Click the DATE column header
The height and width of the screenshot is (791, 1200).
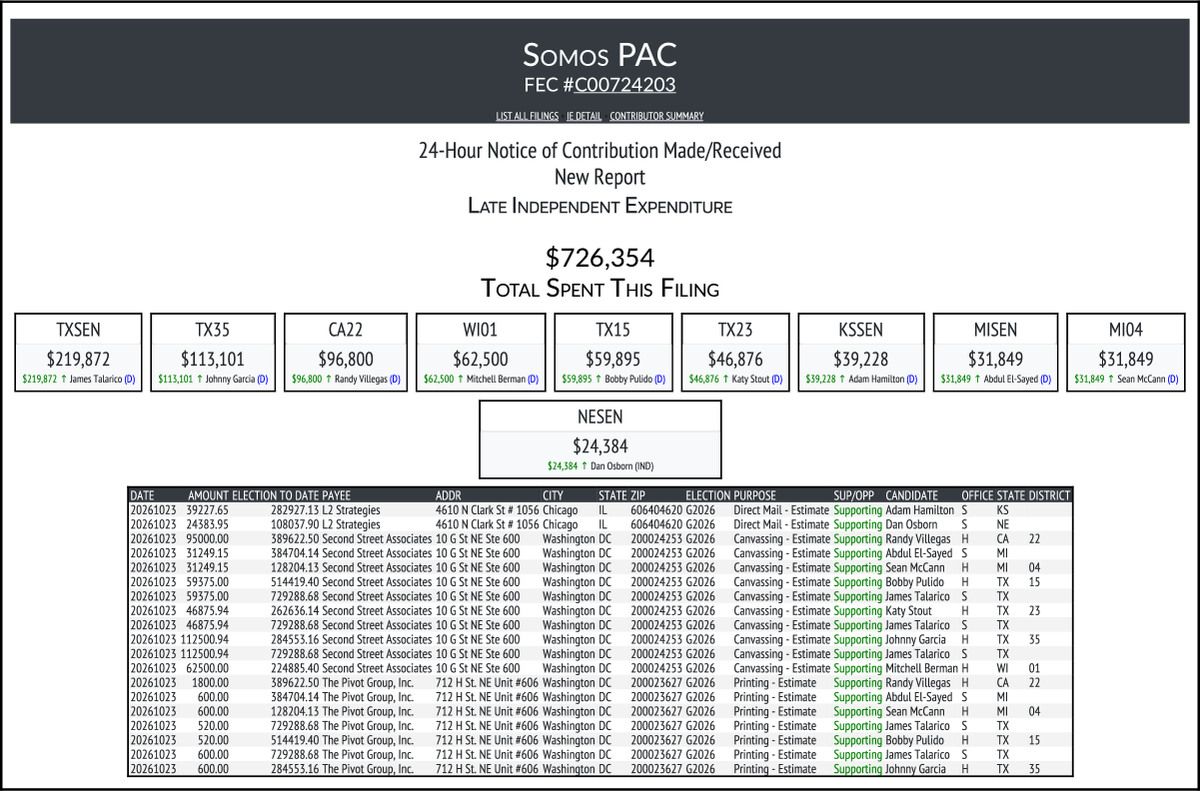(143, 495)
